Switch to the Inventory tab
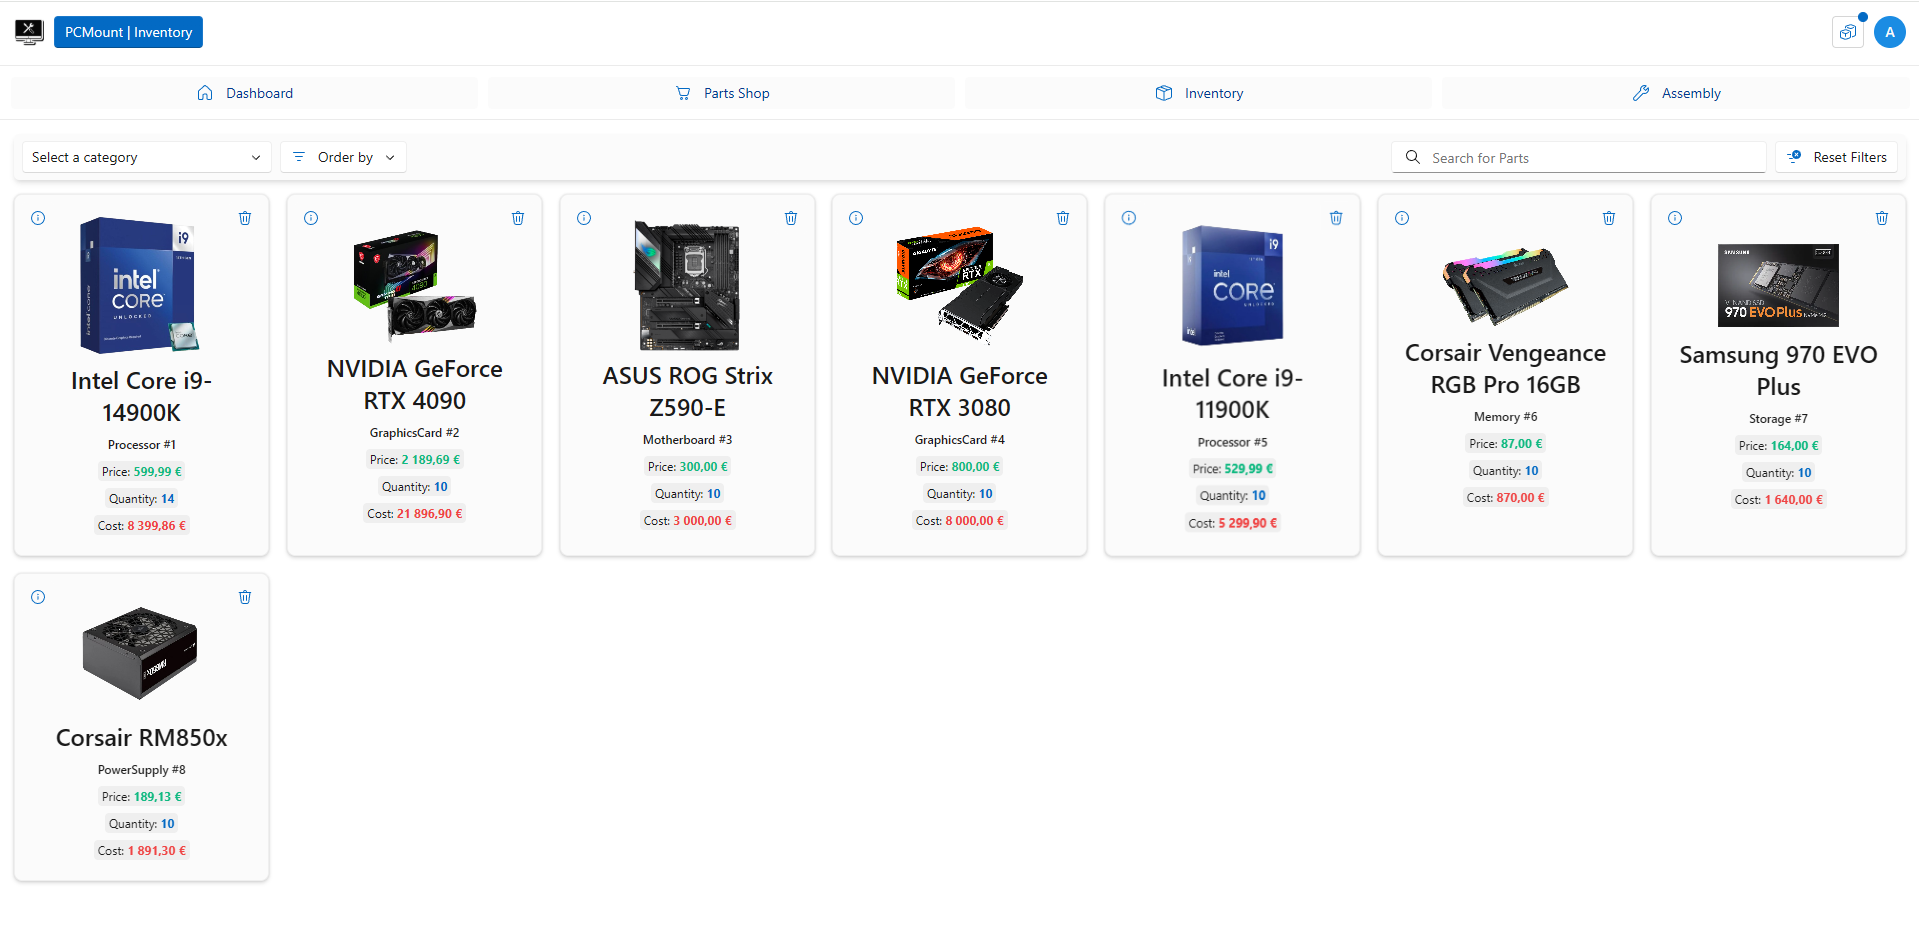This screenshot has width=1919, height=940. pyautogui.click(x=1199, y=93)
